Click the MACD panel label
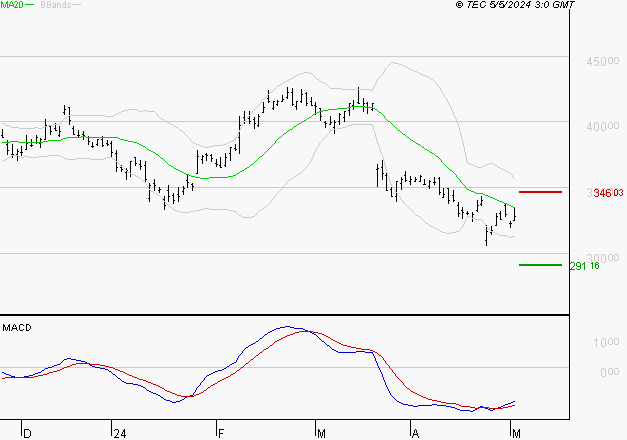 [x=17, y=328]
